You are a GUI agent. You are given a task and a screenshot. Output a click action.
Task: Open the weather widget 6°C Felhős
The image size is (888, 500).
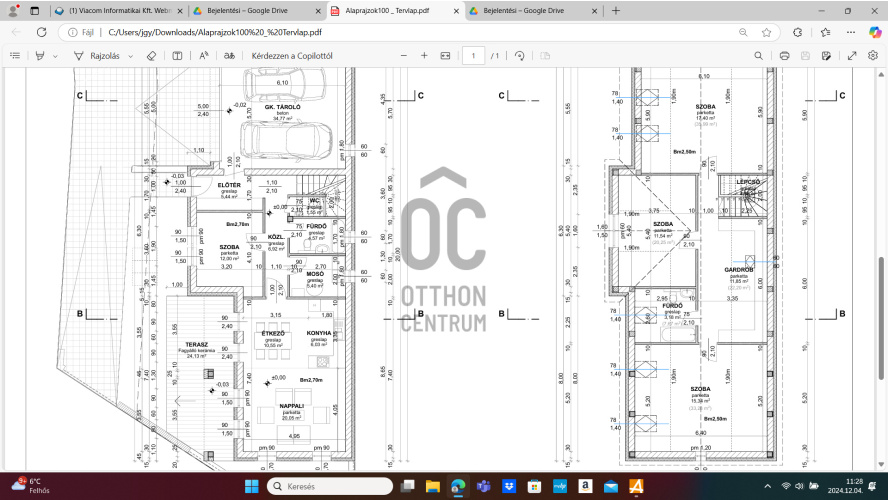click(33, 486)
